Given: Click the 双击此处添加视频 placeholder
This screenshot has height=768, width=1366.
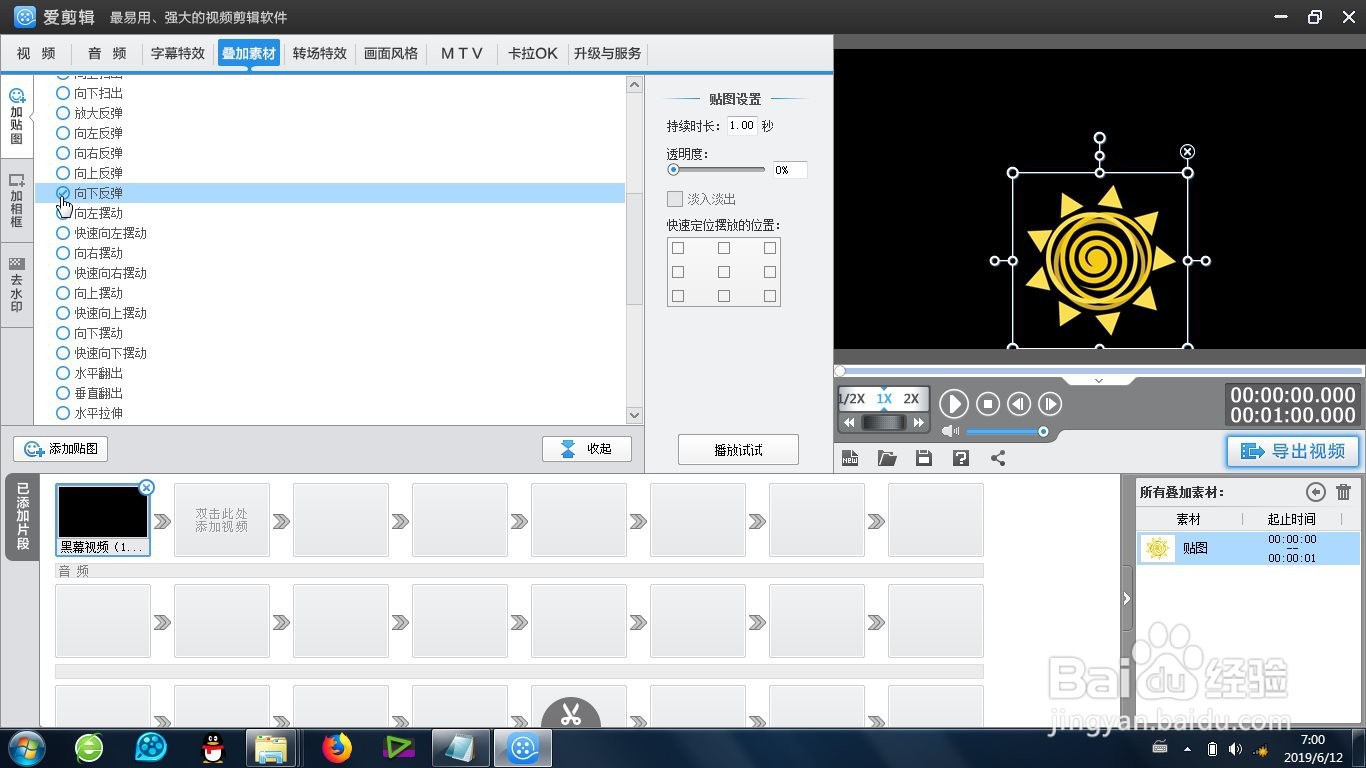Looking at the screenshot, I should 222,520.
